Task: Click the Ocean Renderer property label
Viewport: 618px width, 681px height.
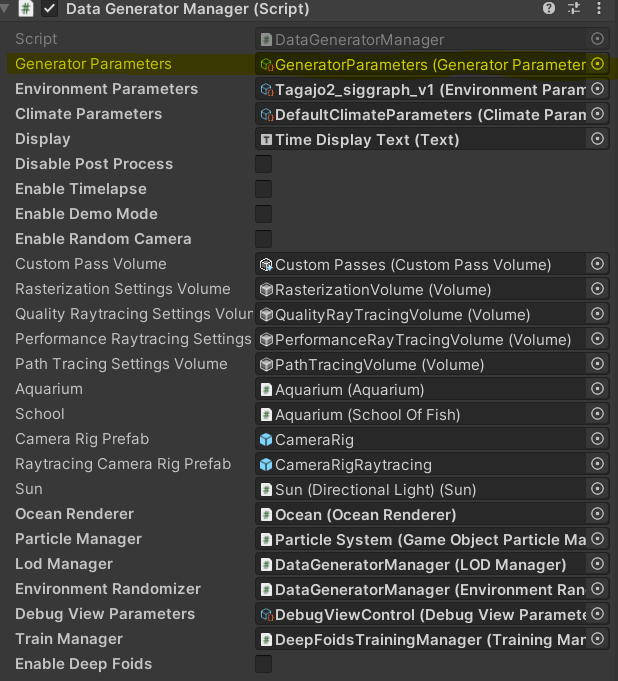Action: (74, 514)
